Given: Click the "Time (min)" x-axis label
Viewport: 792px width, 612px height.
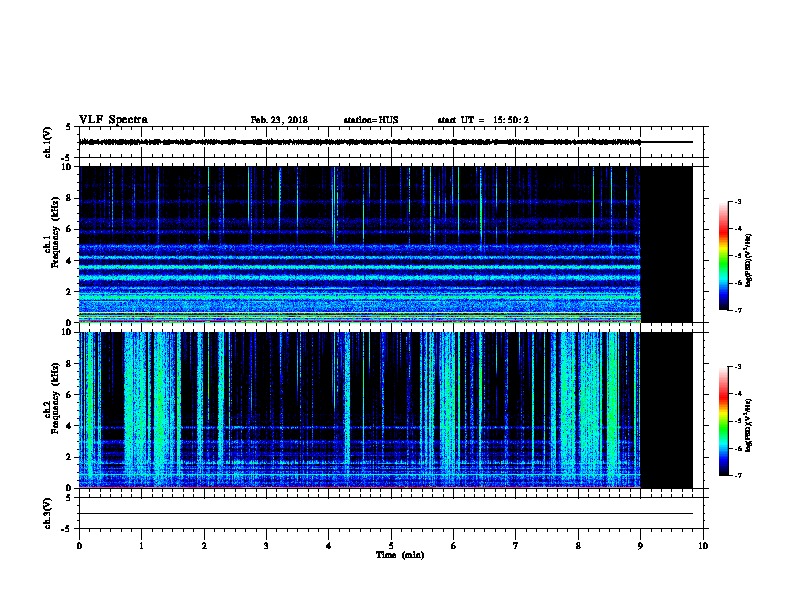Looking at the screenshot, I should [400, 555].
